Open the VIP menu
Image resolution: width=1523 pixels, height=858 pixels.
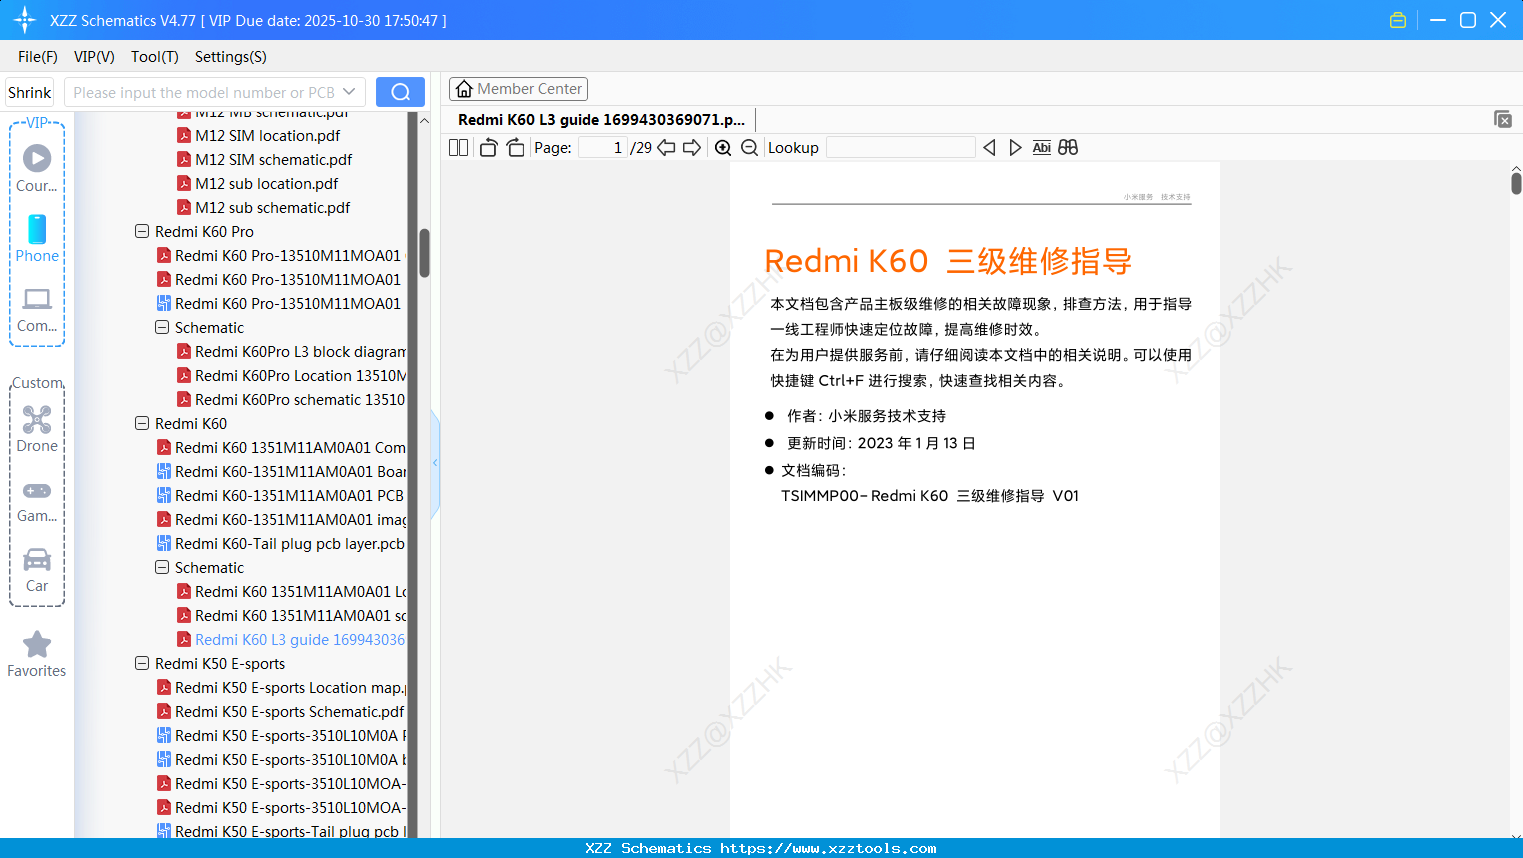(93, 57)
